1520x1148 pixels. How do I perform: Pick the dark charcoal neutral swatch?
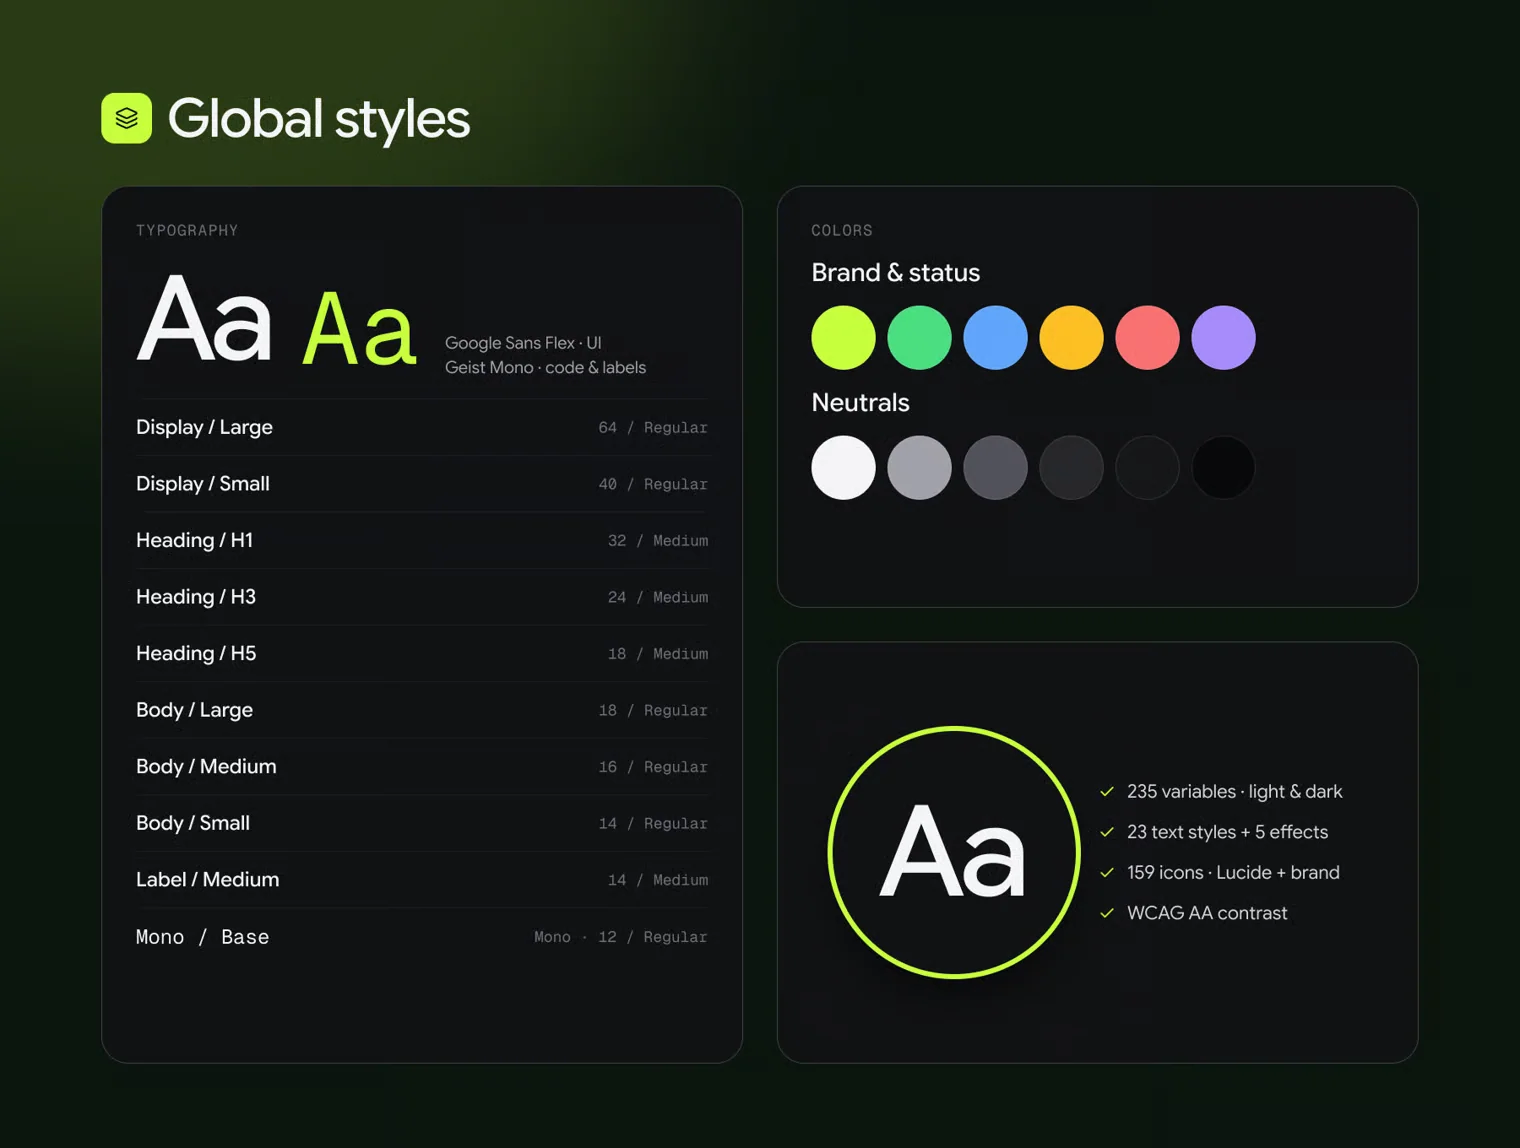[x=1071, y=467]
